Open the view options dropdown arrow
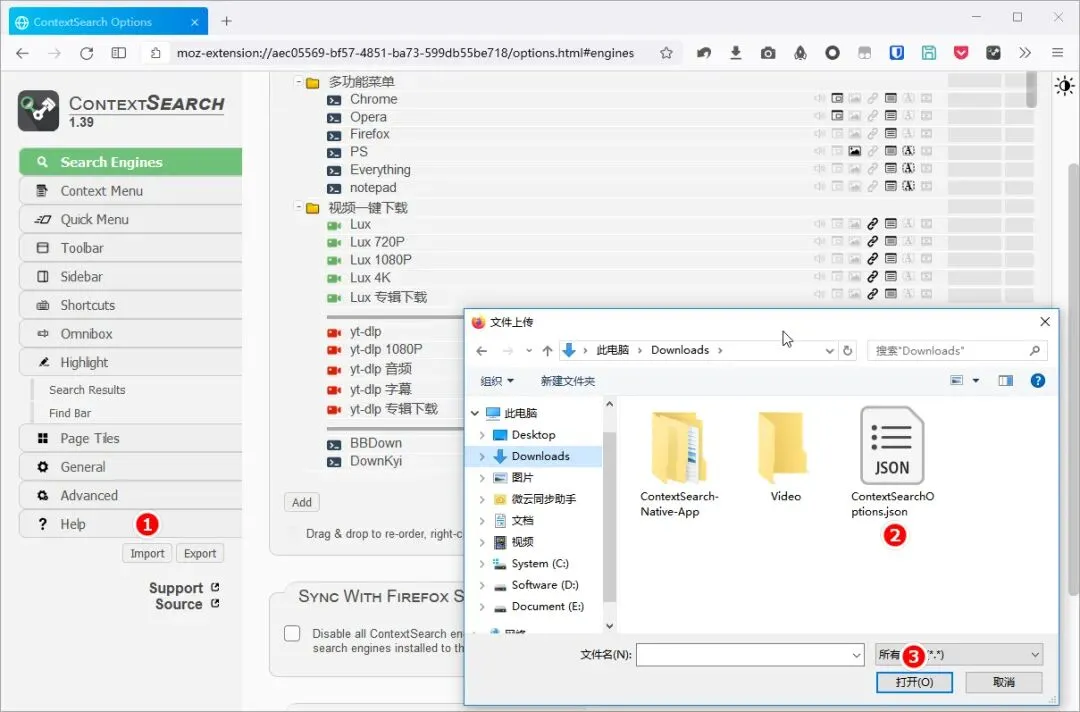 click(975, 381)
